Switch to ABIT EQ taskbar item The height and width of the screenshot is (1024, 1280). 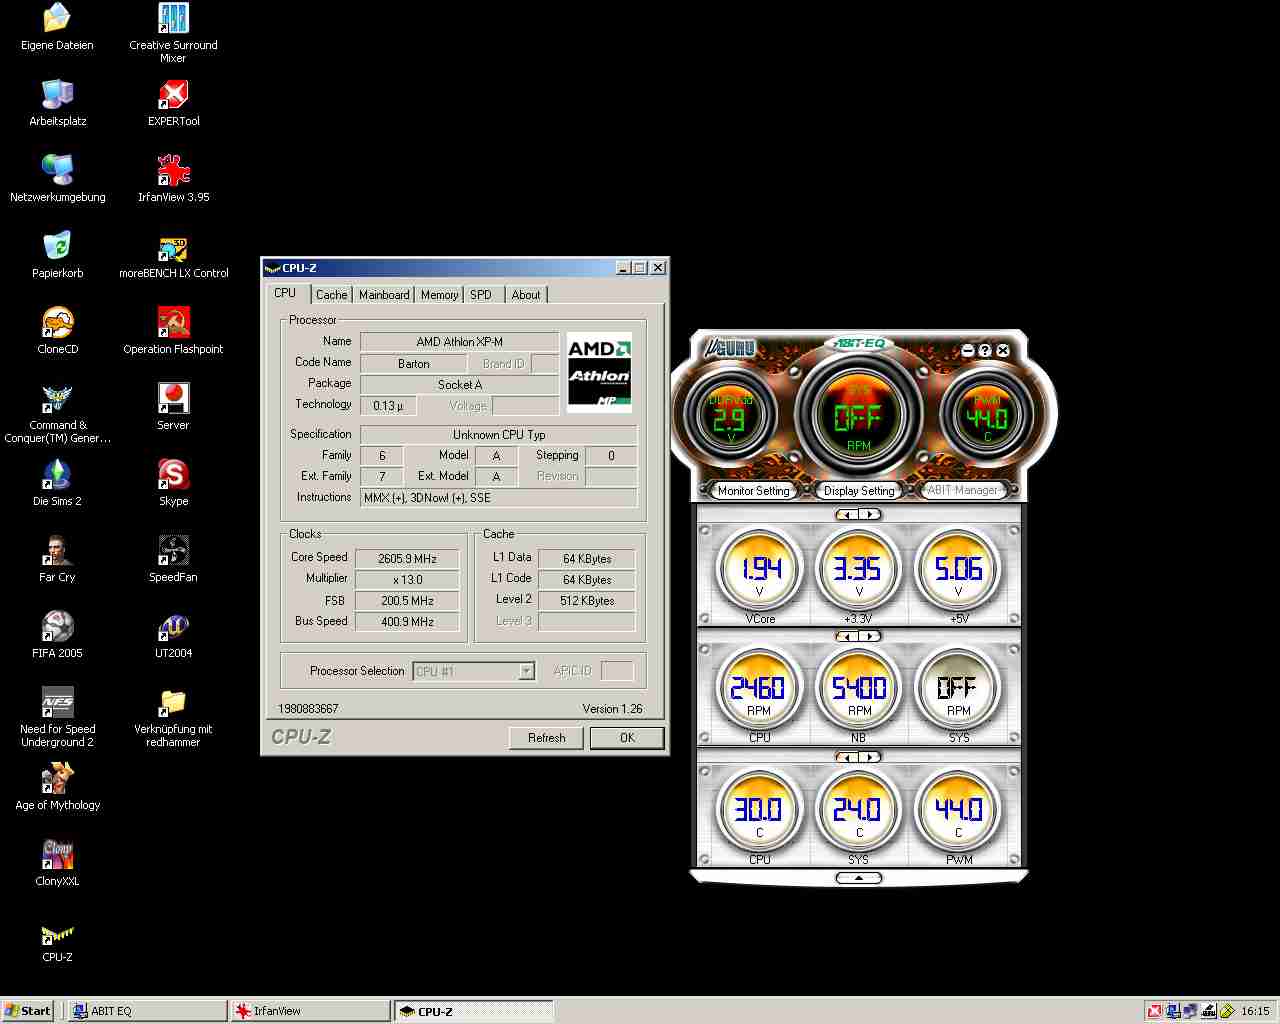tap(146, 1011)
